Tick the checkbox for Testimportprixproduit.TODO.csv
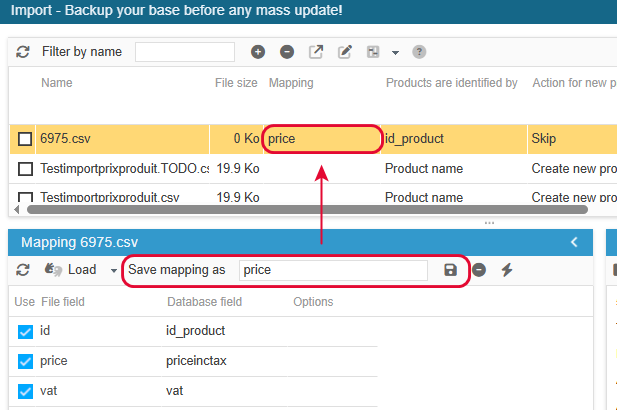Image resolution: width=617 pixels, height=410 pixels. coord(25,169)
